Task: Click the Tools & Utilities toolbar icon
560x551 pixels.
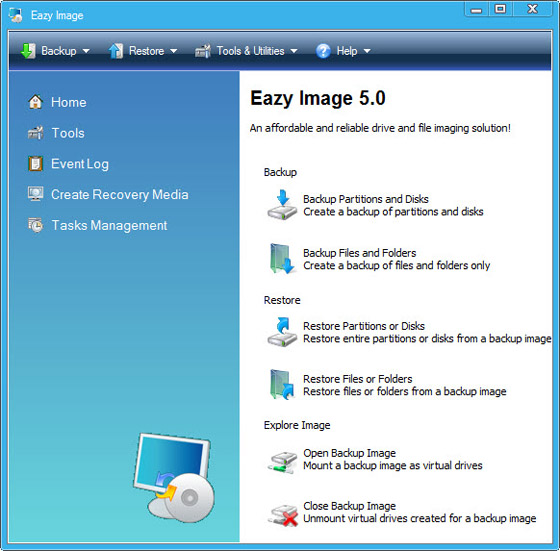Action: click(x=203, y=51)
